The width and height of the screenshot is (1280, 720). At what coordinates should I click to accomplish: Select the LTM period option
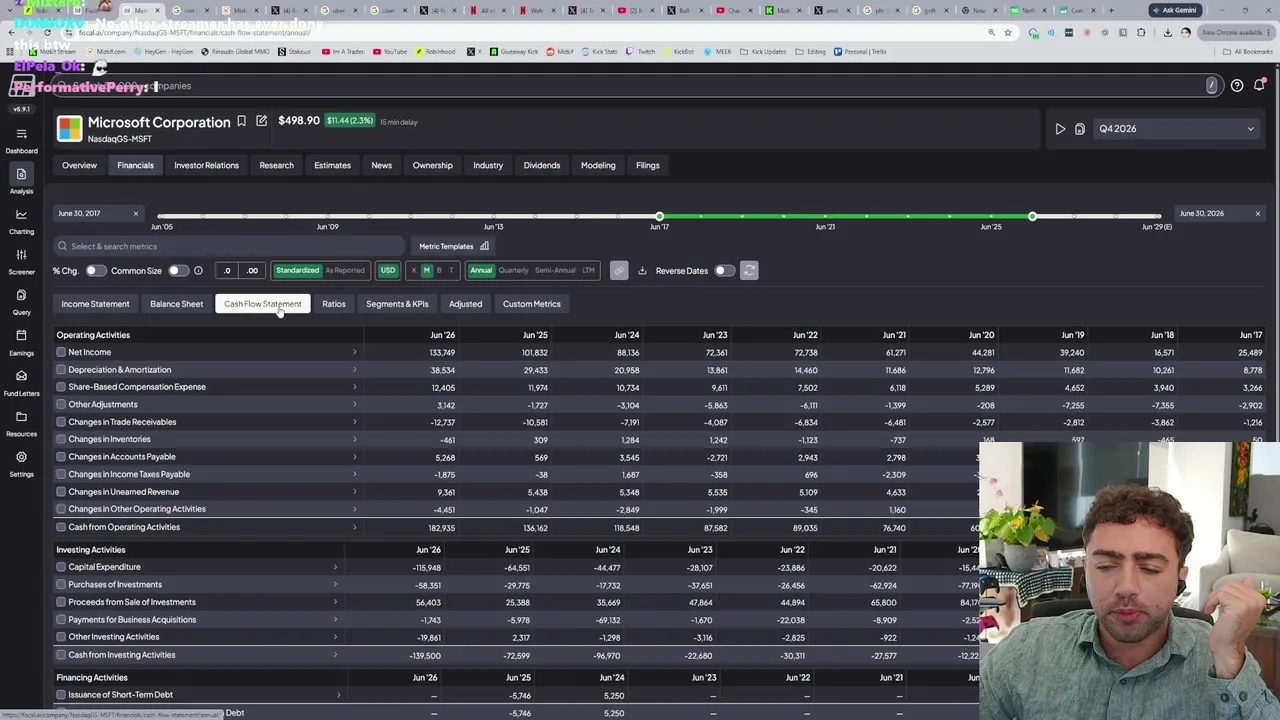(588, 271)
